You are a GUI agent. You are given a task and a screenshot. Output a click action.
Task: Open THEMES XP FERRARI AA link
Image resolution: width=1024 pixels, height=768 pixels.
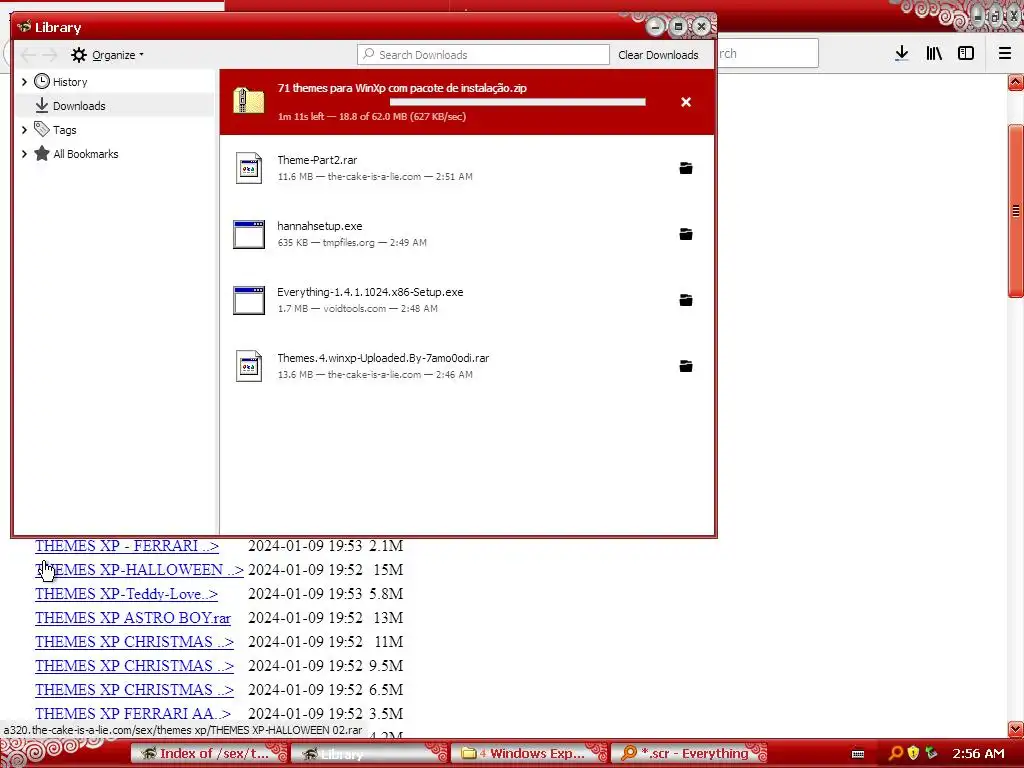click(x=133, y=714)
